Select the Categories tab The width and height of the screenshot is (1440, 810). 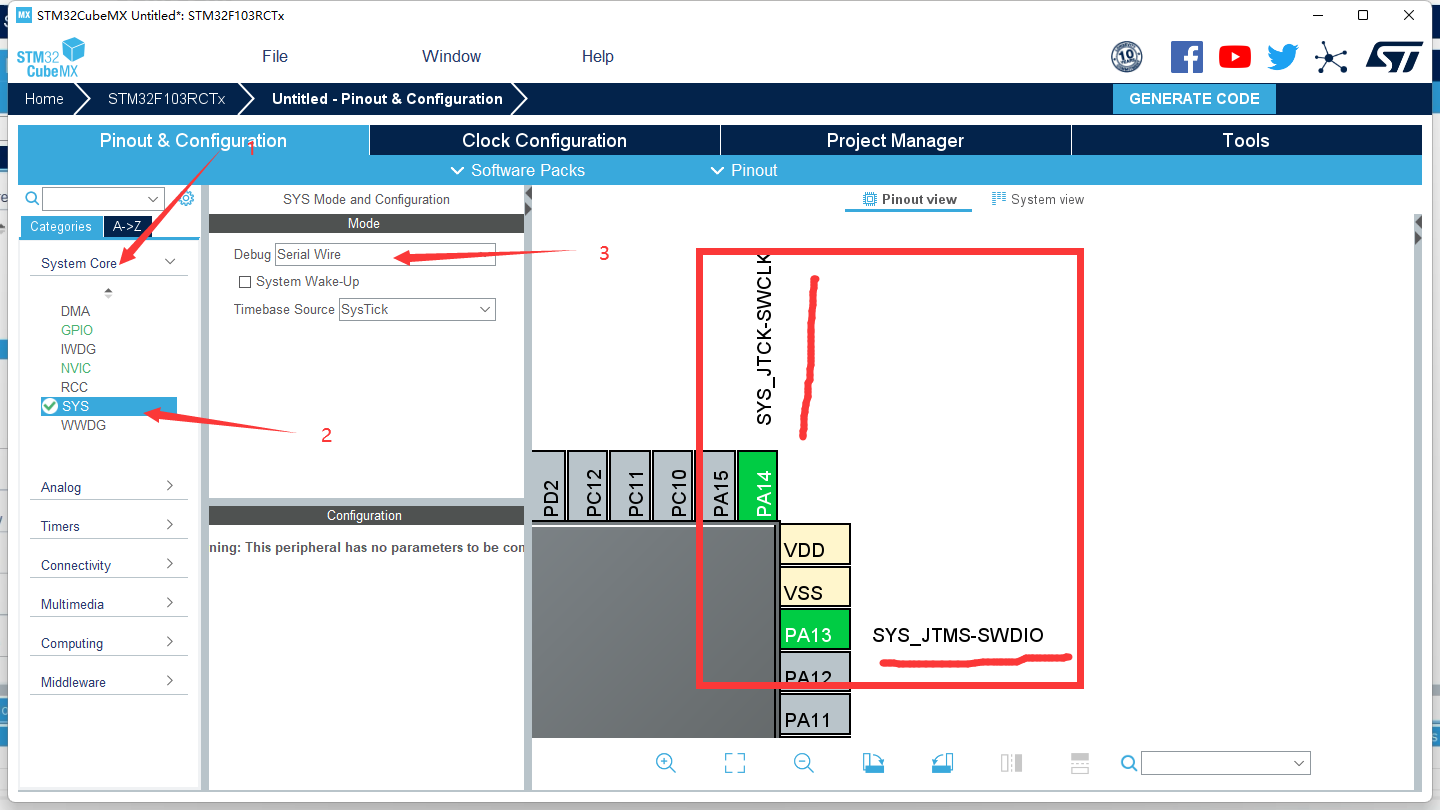pos(61,226)
